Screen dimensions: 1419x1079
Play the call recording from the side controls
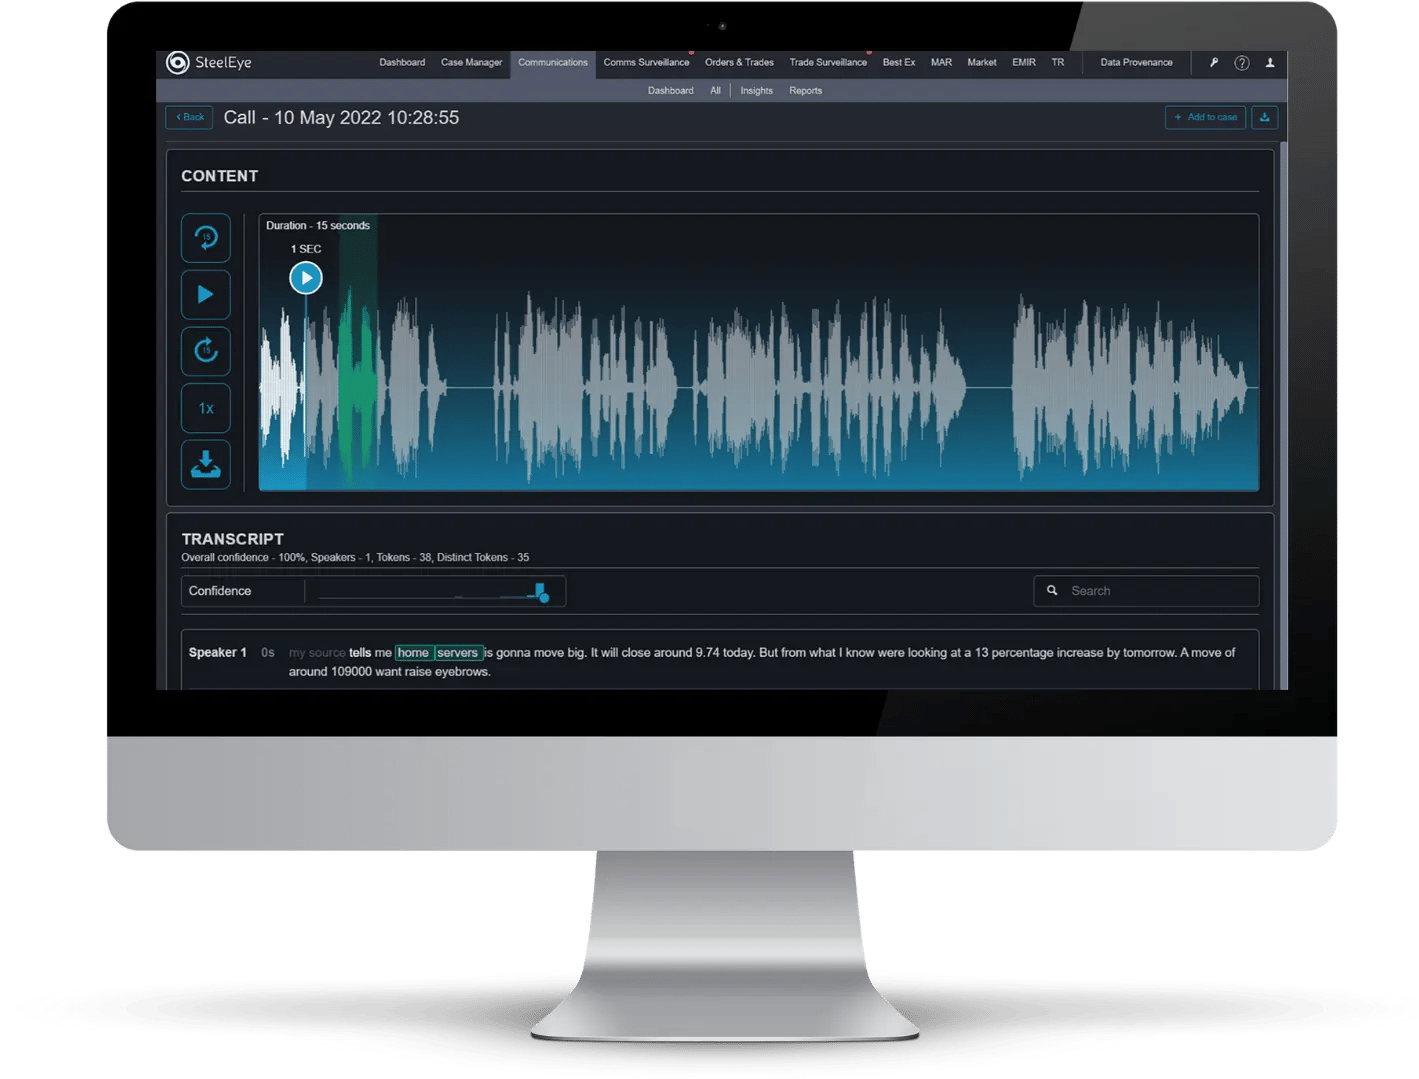(x=206, y=294)
